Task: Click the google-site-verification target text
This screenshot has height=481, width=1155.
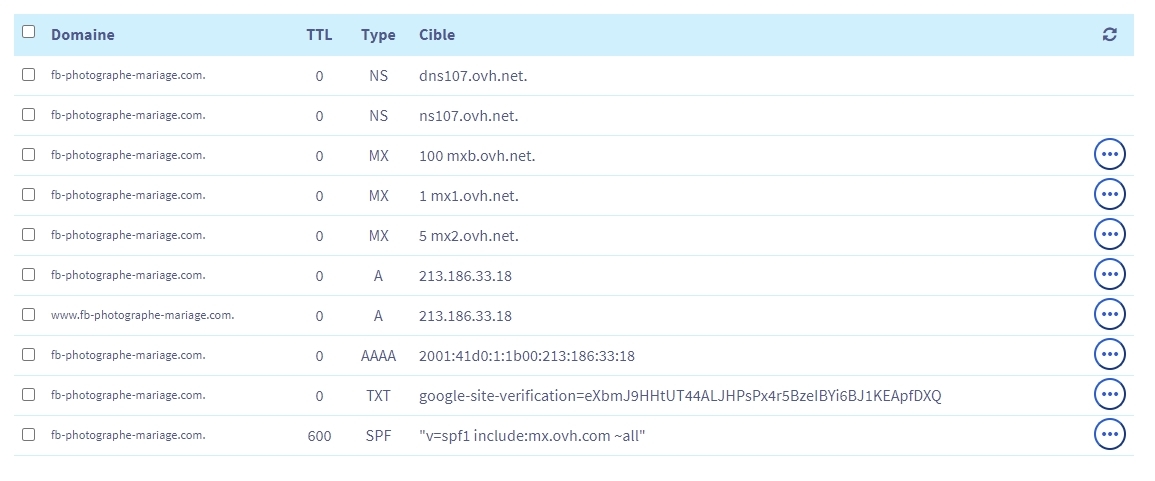Action: coord(680,396)
